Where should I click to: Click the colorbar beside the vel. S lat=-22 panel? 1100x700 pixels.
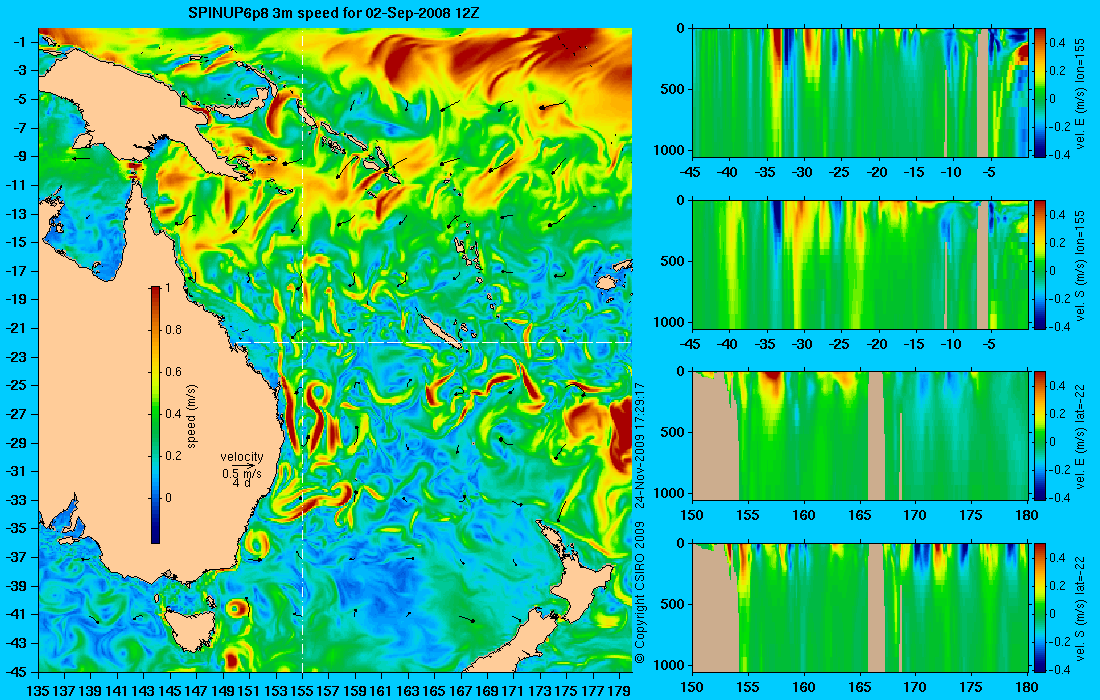pos(1040,607)
